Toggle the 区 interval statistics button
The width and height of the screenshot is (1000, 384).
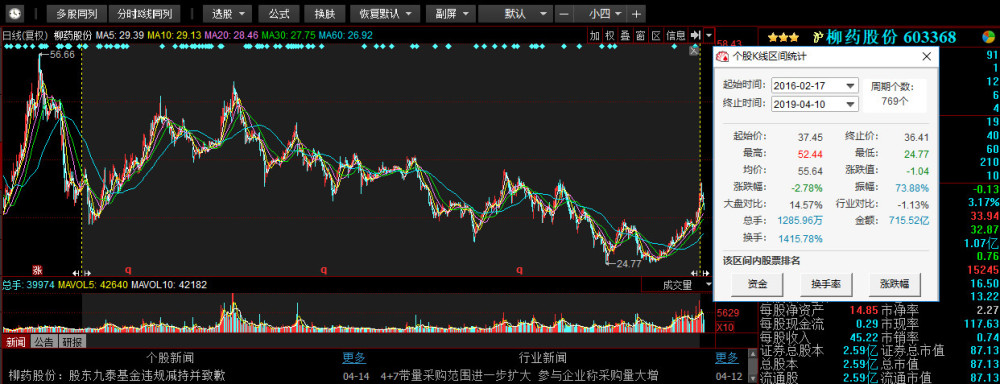(656, 36)
